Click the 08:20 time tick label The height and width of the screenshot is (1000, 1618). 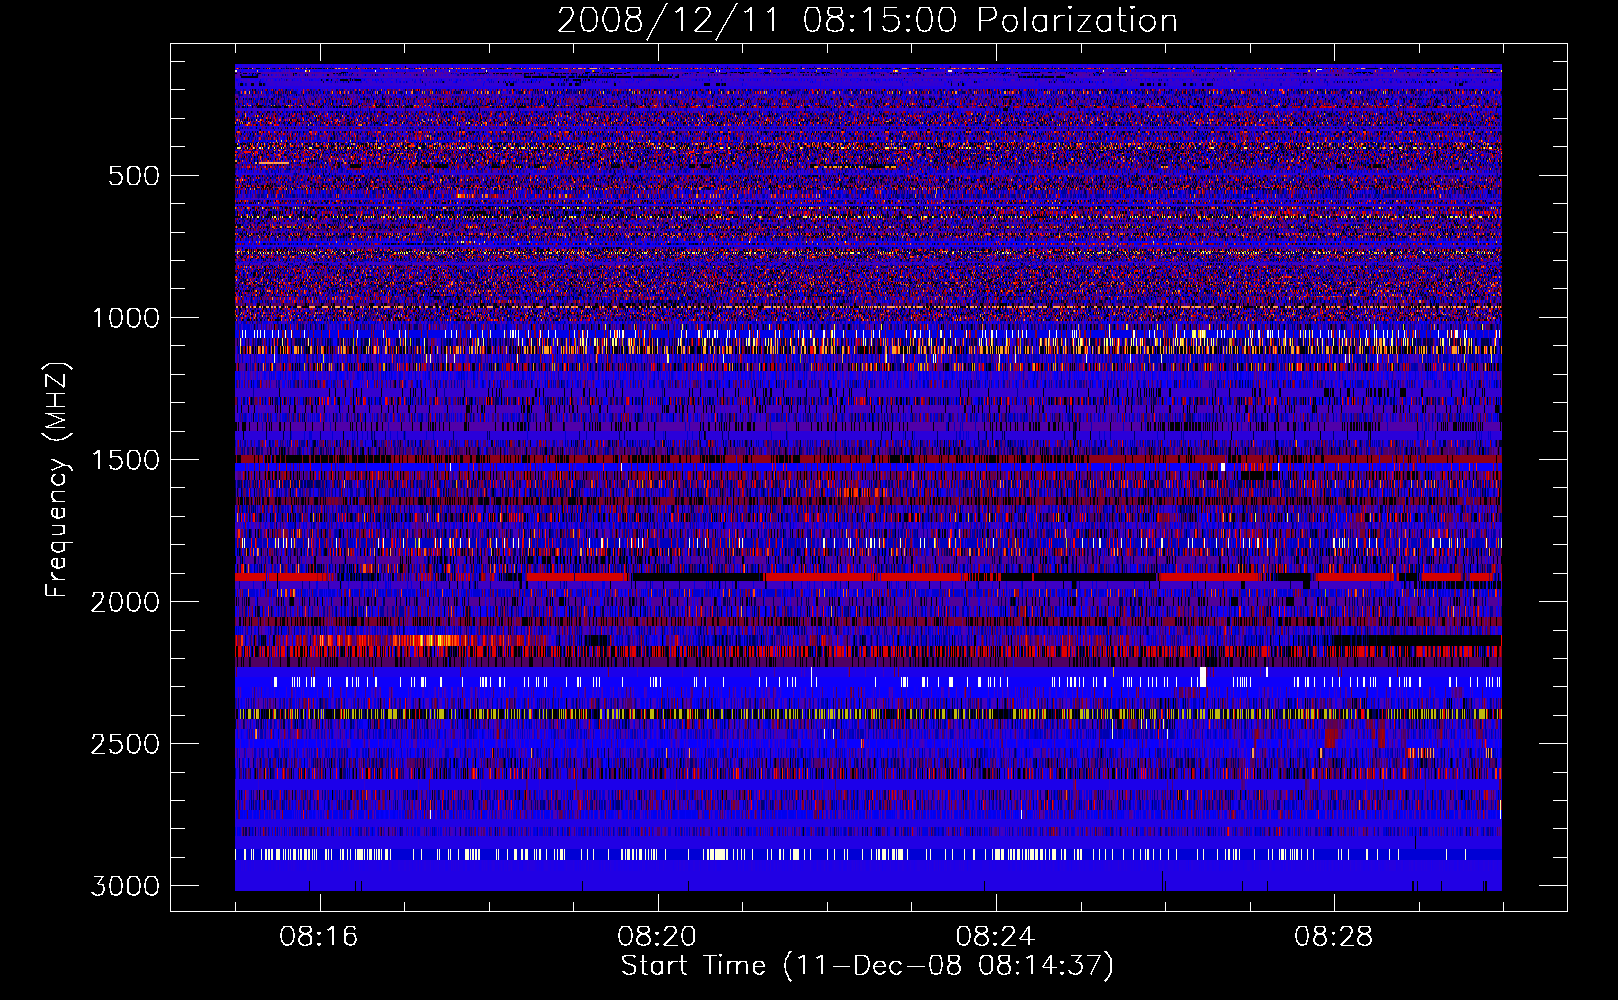[657, 937]
